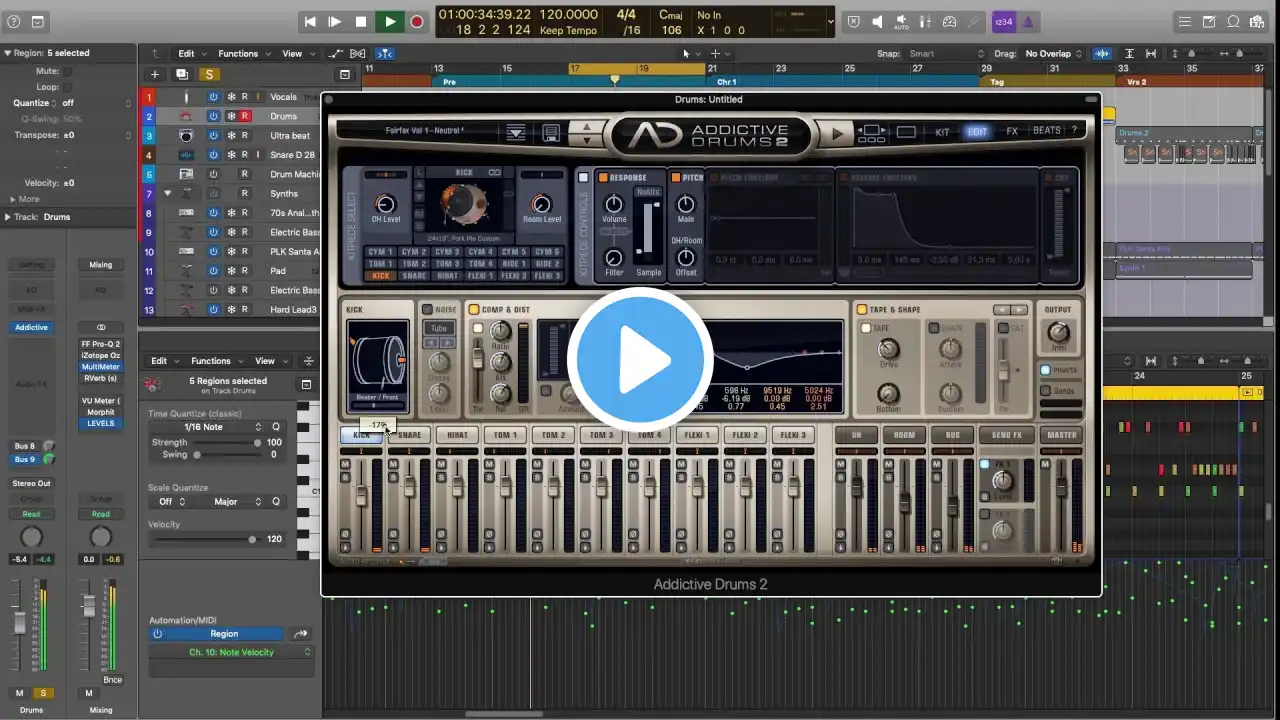Image resolution: width=1280 pixels, height=720 pixels.
Task: Toggle the Mute checkbox in the Region inspector
Action: 68,72
